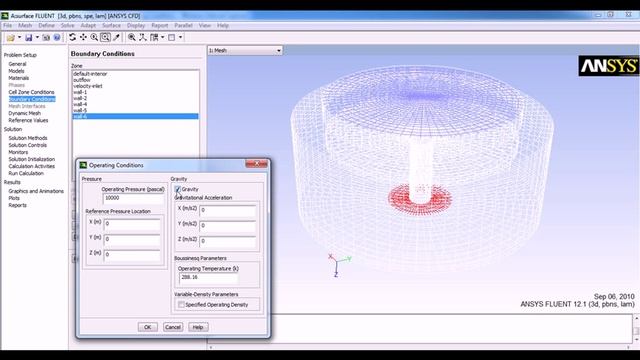Open the File menu
The image size is (640, 360).
point(7,25)
